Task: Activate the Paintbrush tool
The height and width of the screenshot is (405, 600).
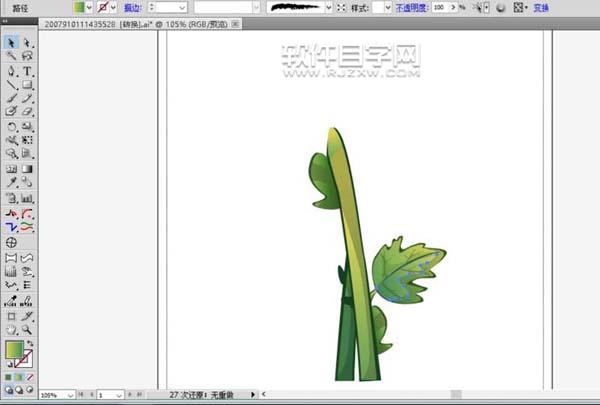Action: click(x=11, y=98)
